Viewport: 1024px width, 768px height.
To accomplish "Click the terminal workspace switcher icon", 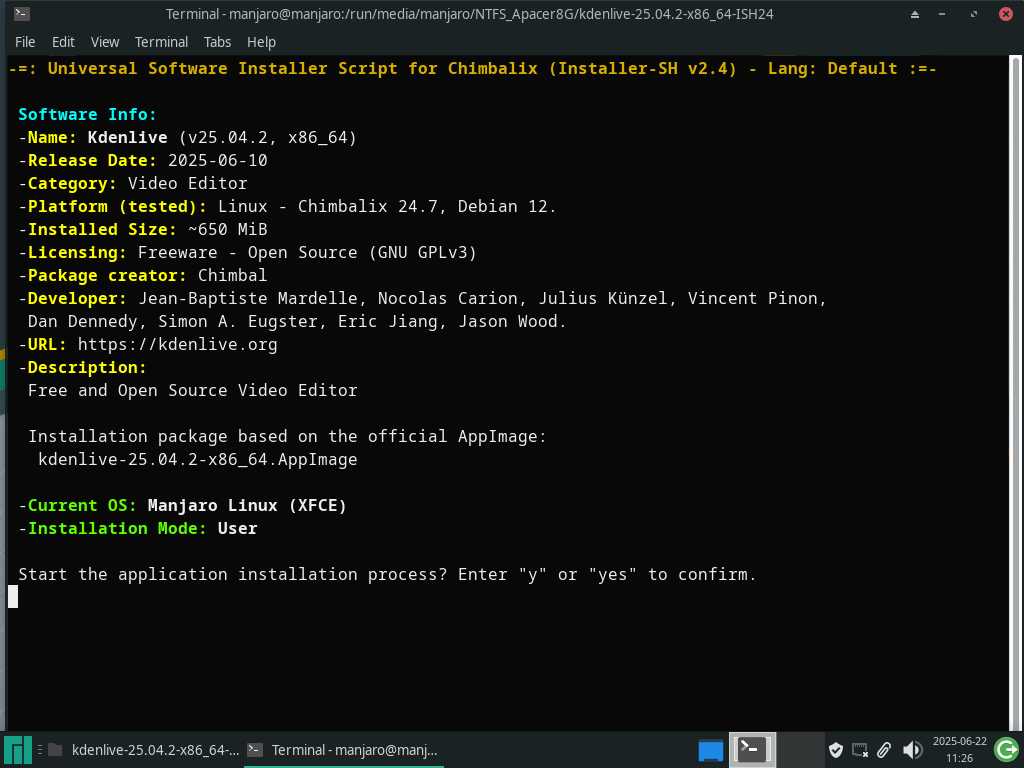I will tap(752, 750).
